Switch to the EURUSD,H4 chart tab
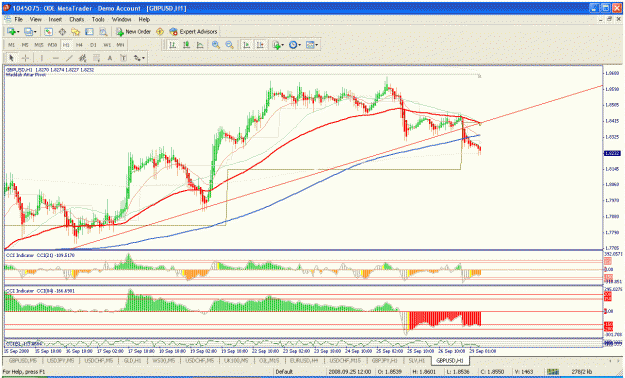 (304, 360)
